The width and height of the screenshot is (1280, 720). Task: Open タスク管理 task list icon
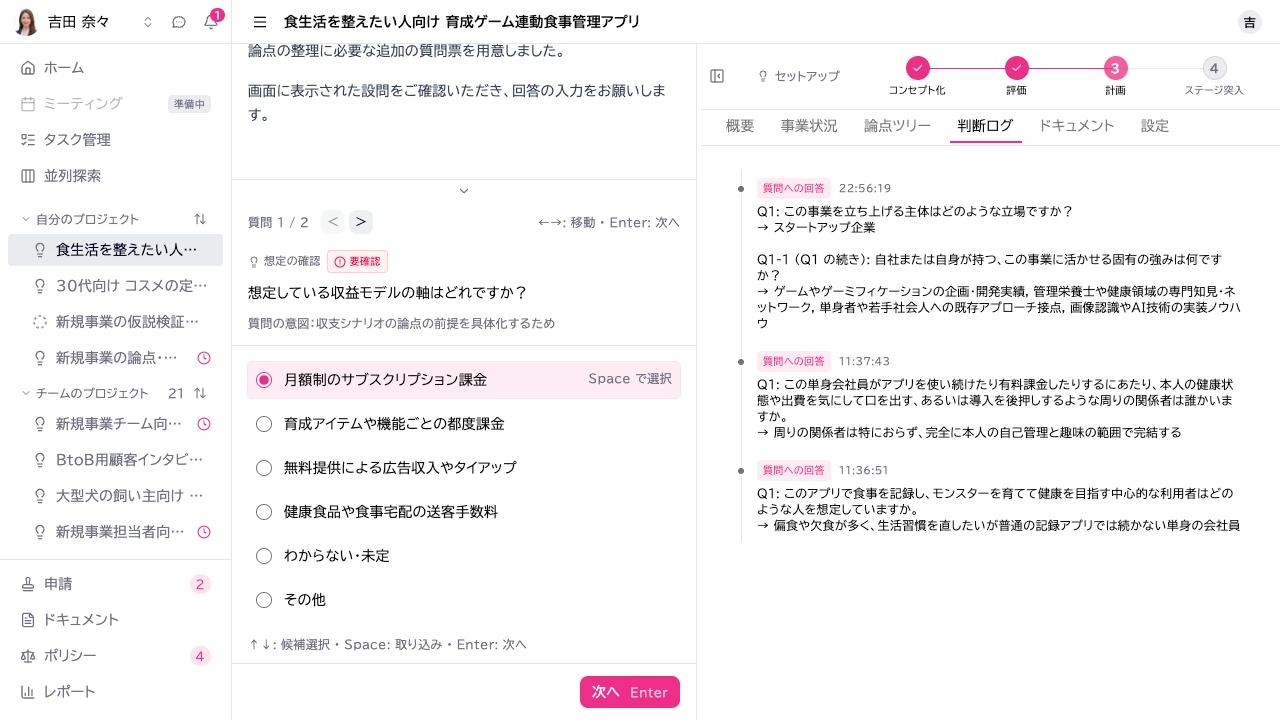click(x=28, y=140)
